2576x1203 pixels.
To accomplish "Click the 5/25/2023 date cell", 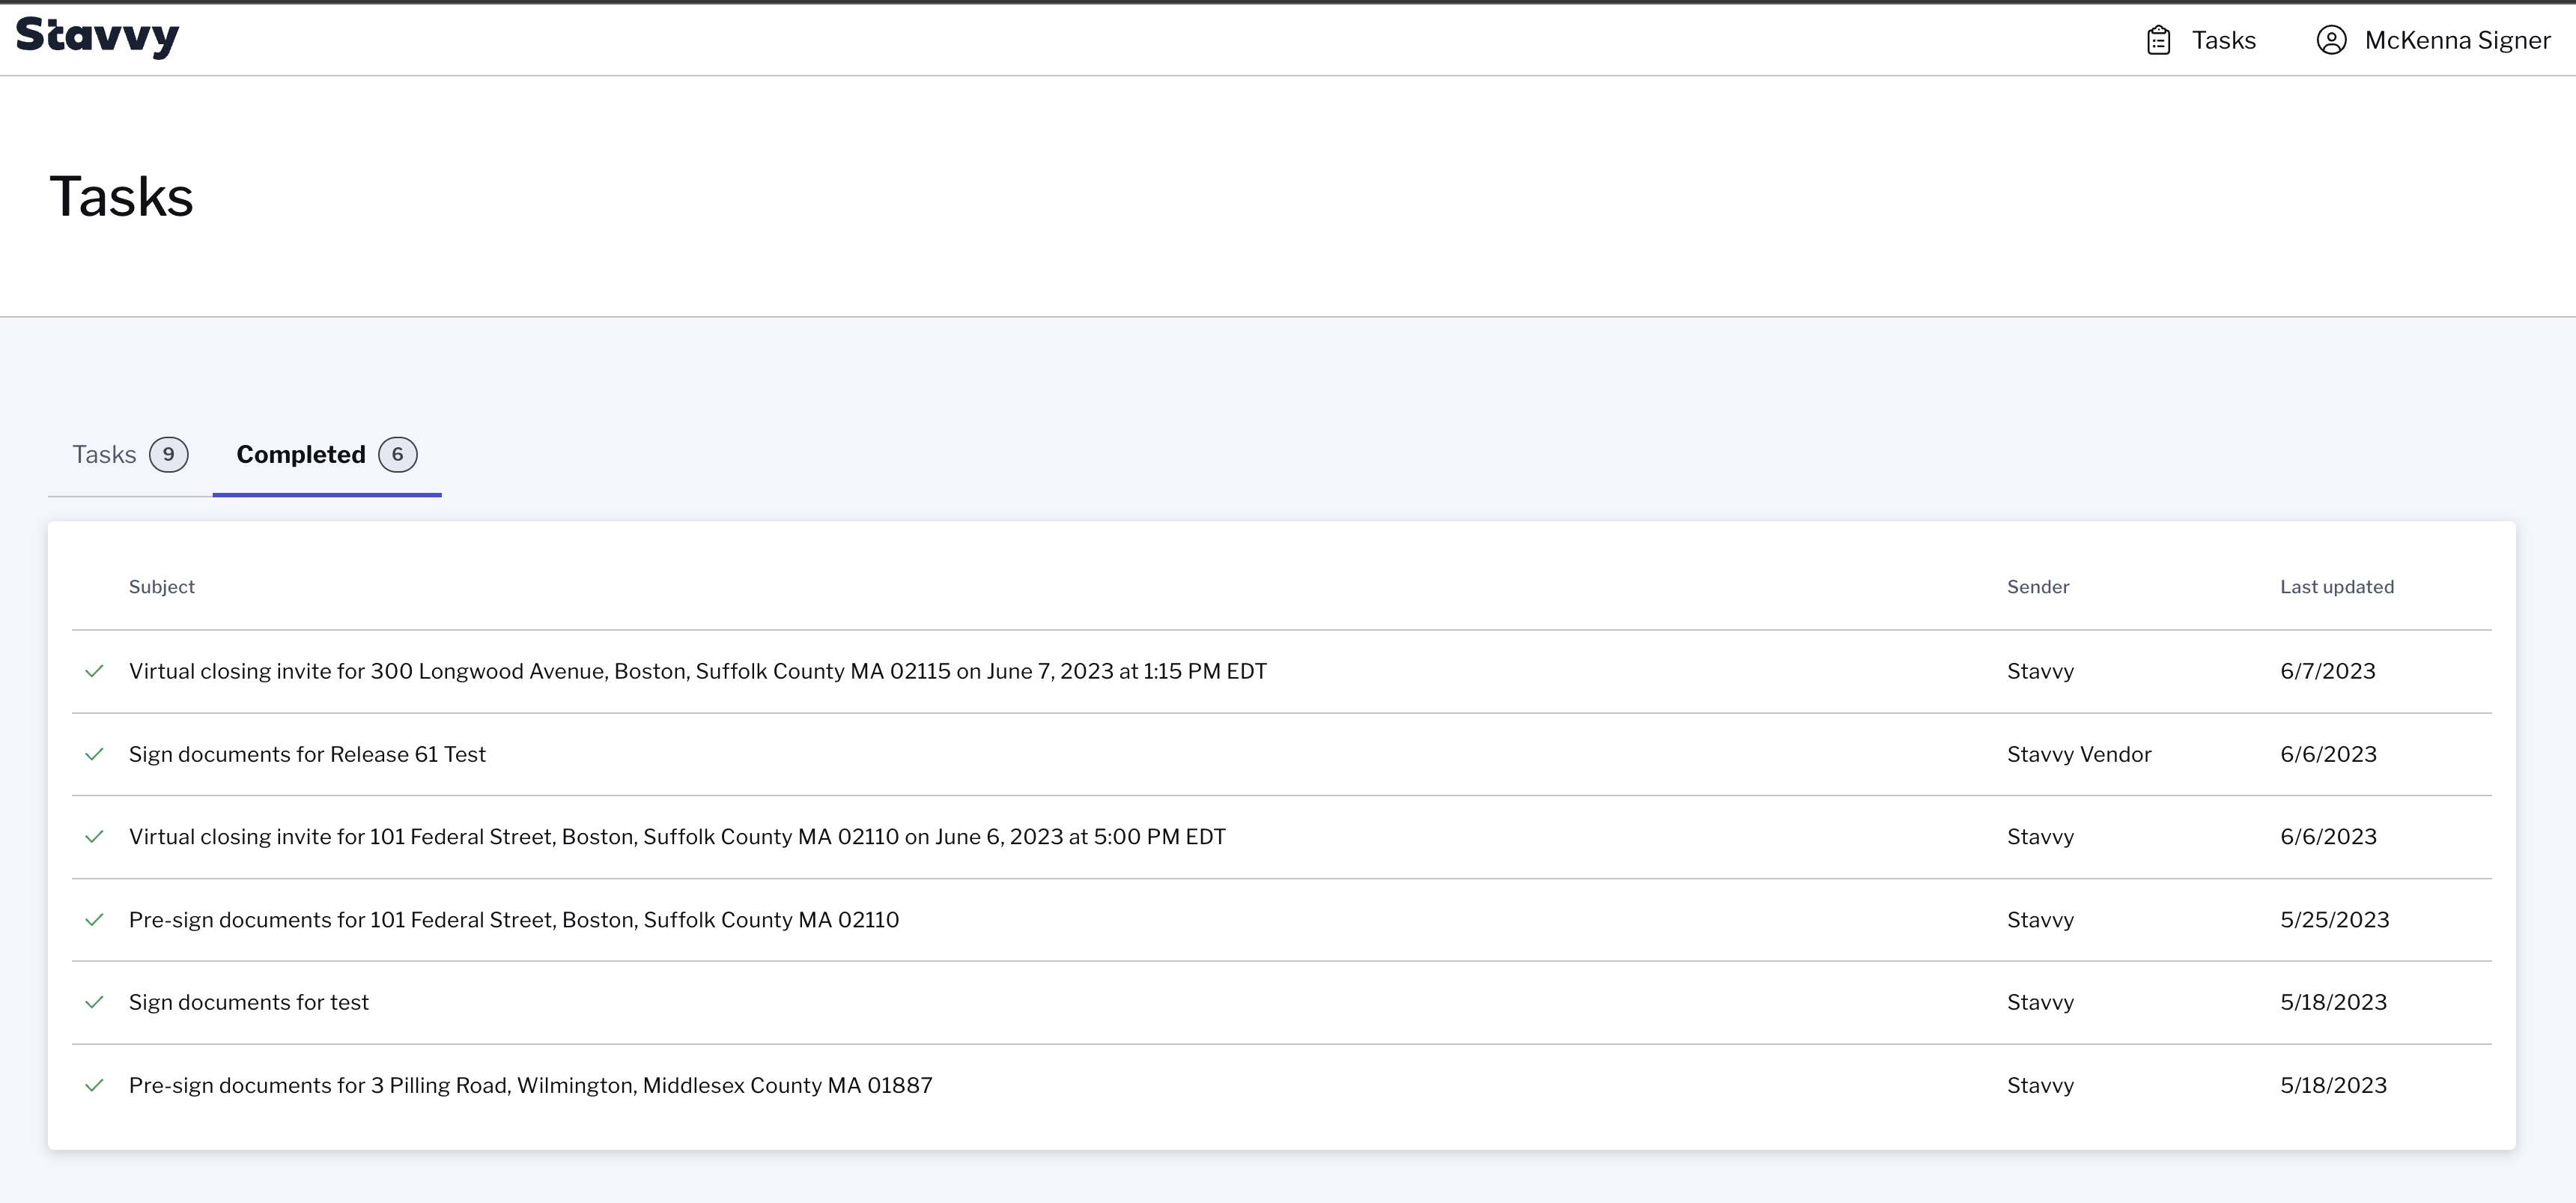I will (2334, 920).
